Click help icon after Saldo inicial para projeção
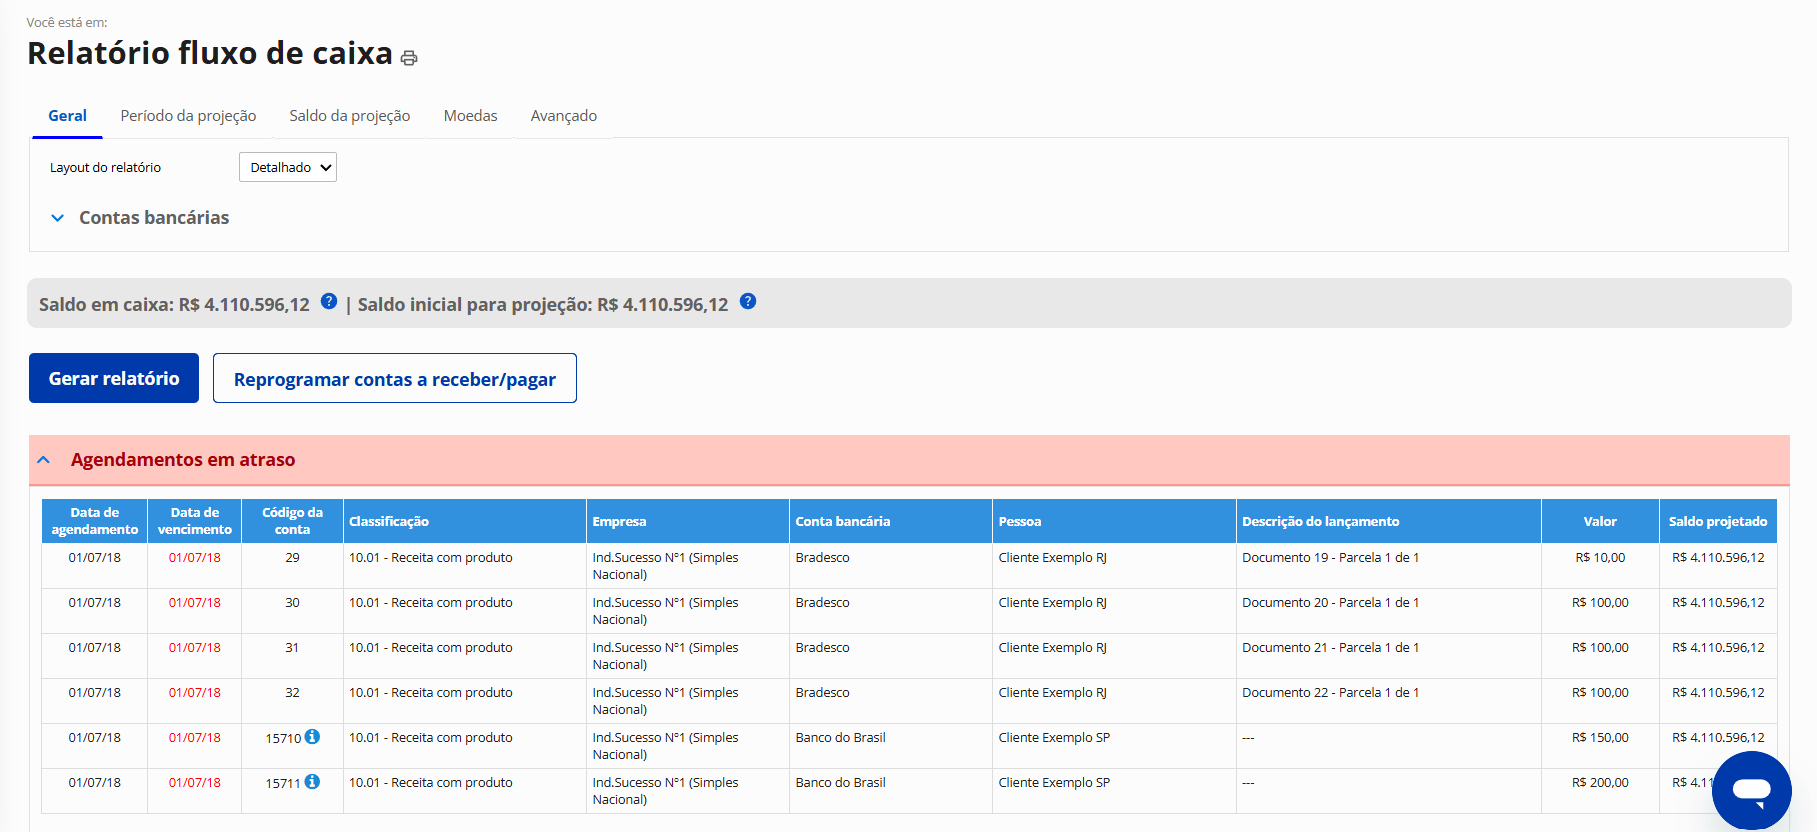This screenshot has height=832, width=1817. coord(748,302)
